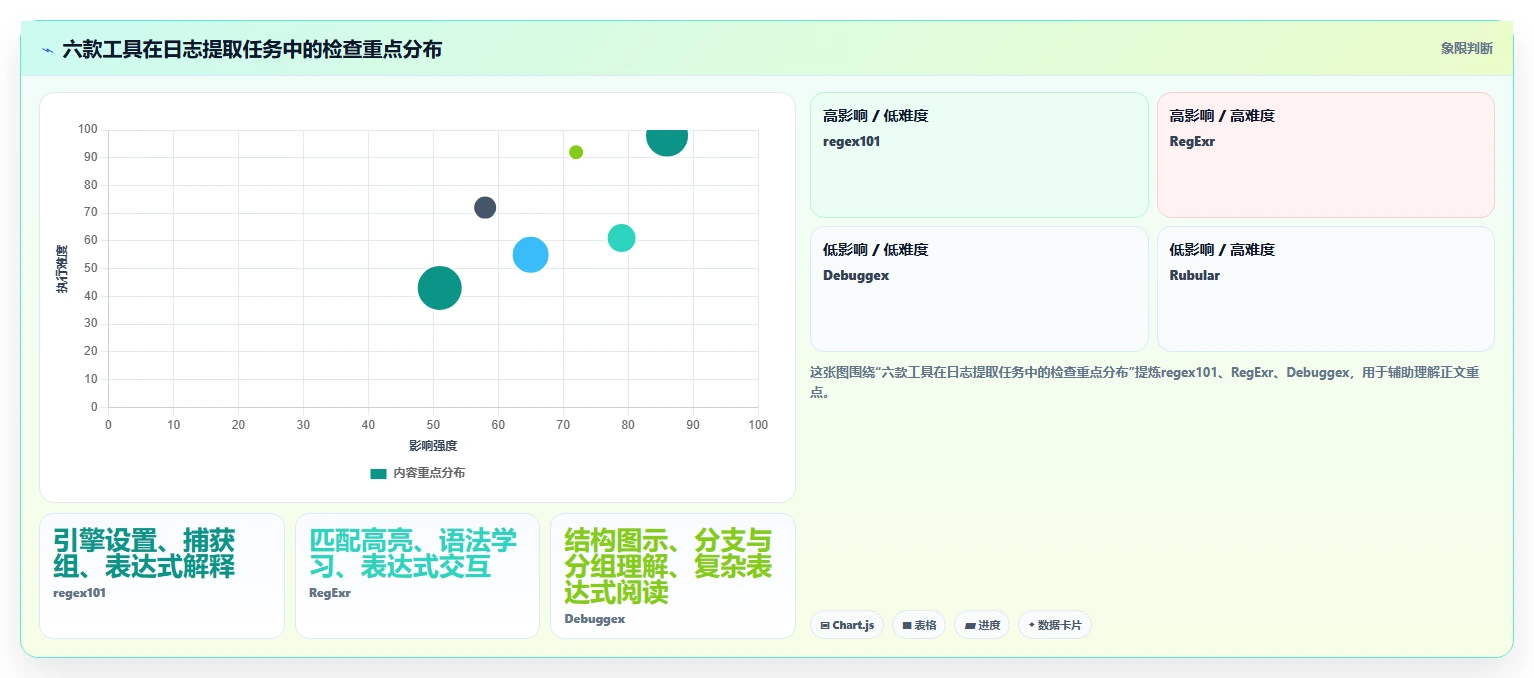Viewport: 1534px width, 678px height.
Task: Click the teal legend color box
Action: [x=378, y=473]
